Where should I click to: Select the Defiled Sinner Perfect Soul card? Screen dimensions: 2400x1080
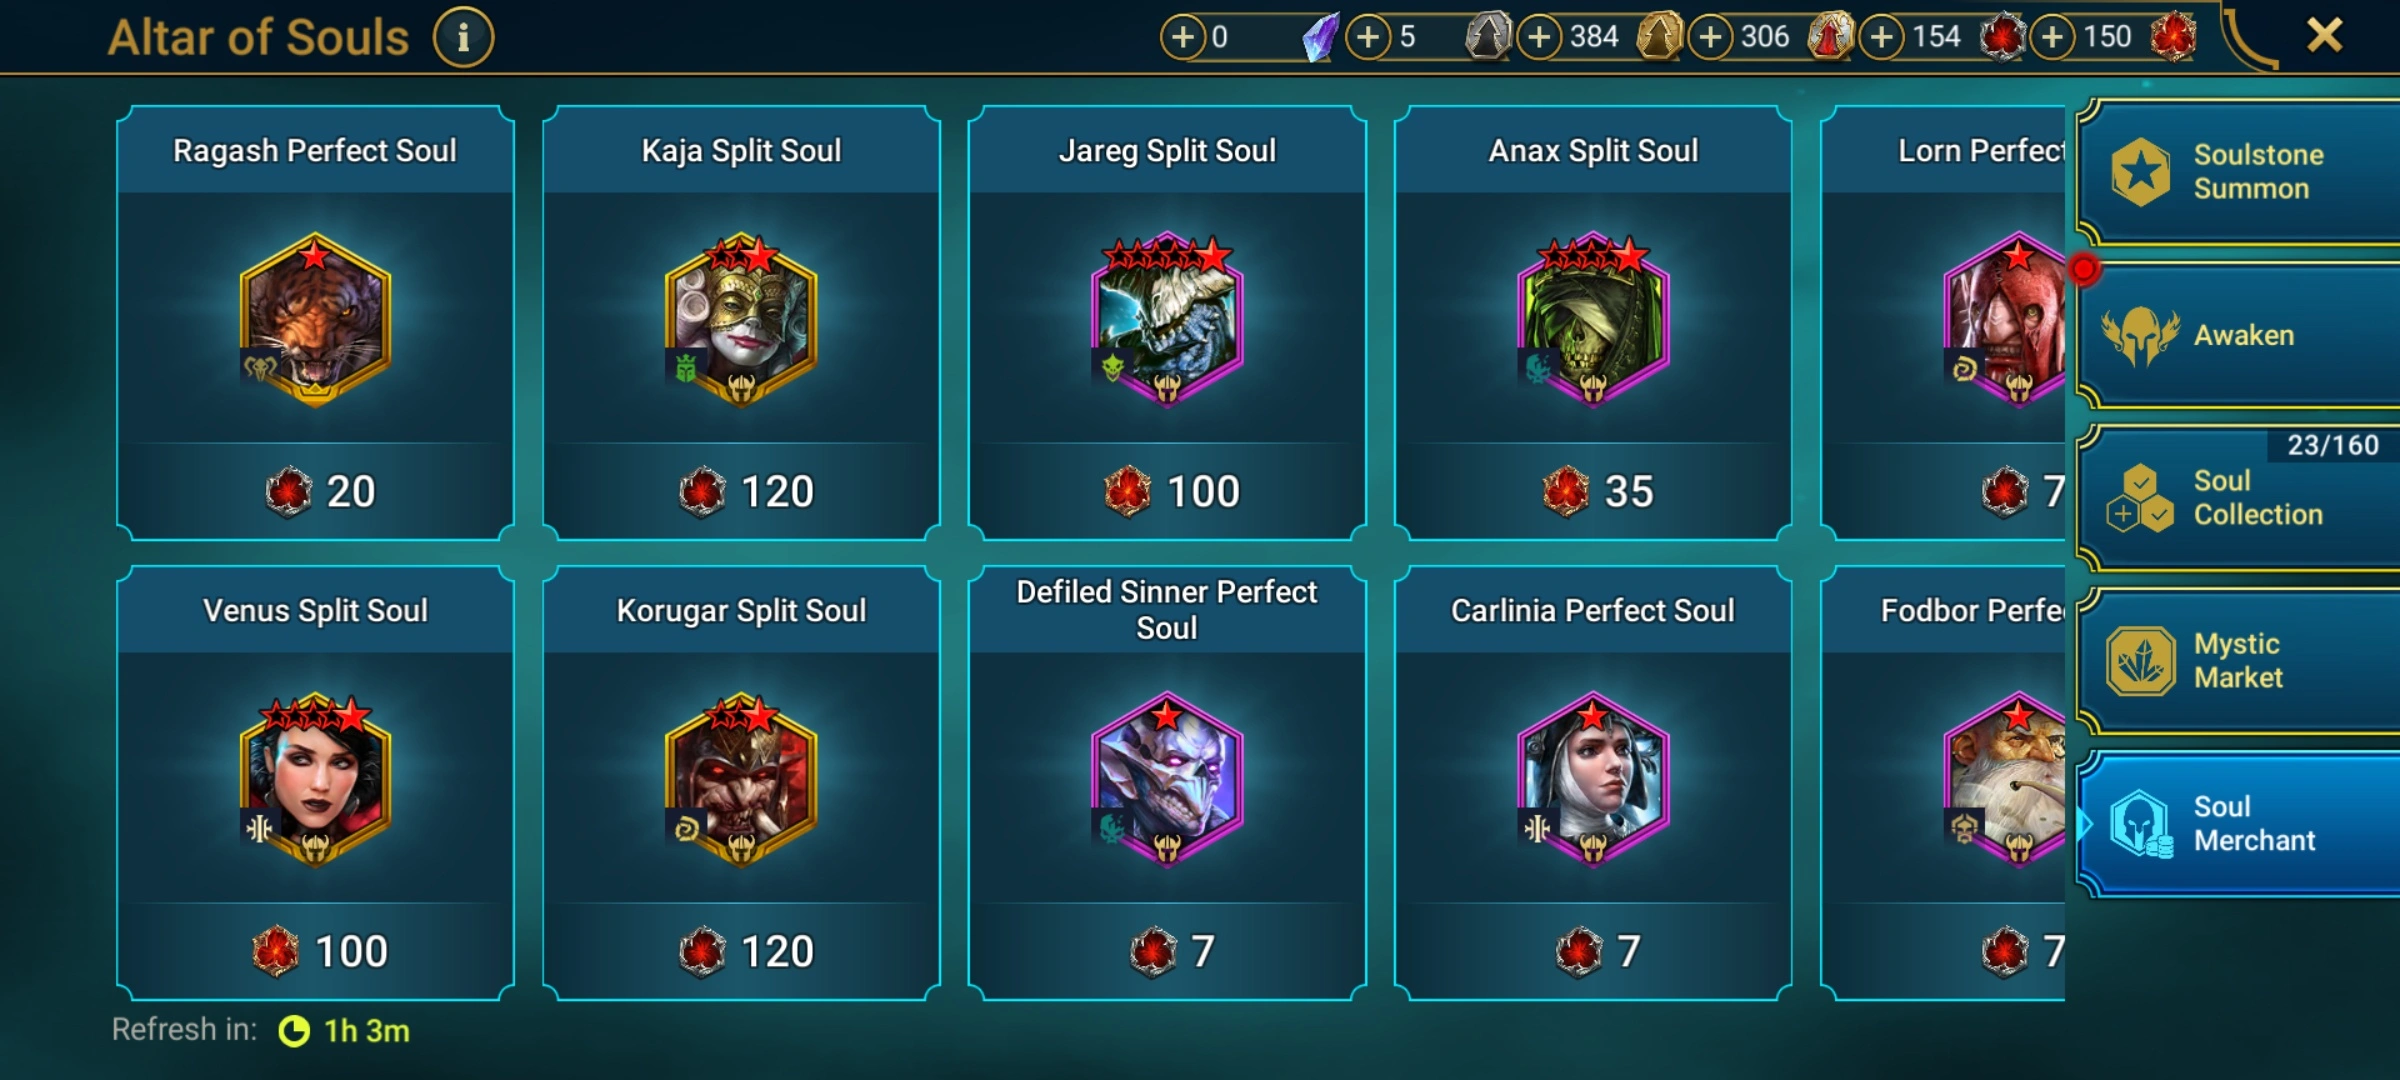point(1167,783)
